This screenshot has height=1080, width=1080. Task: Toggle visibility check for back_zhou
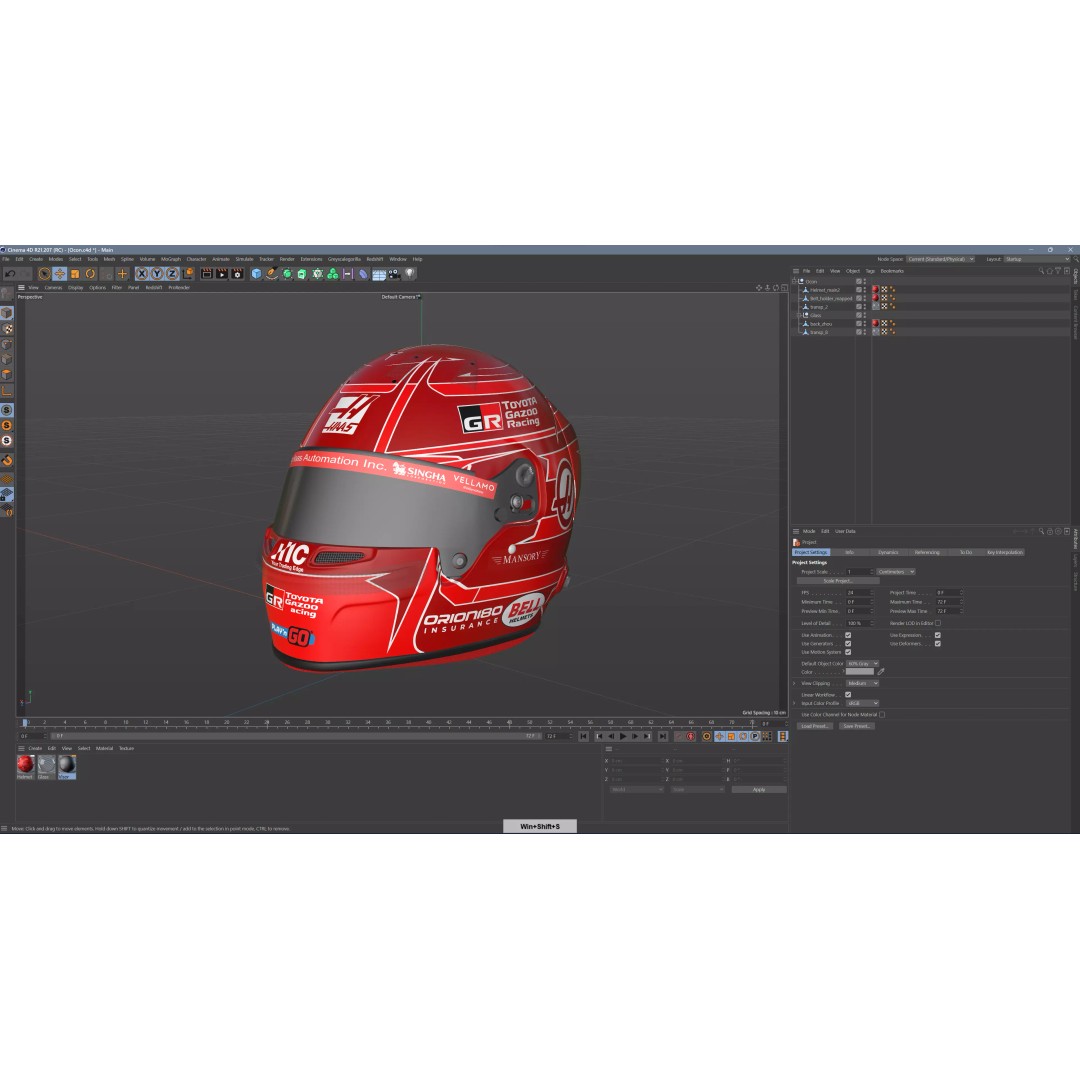(x=859, y=323)
